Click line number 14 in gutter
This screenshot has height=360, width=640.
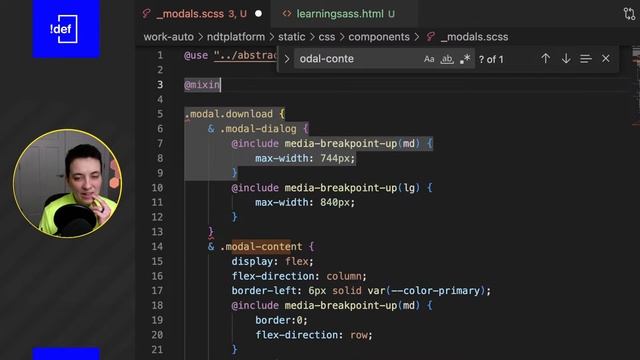pos(157,247)
